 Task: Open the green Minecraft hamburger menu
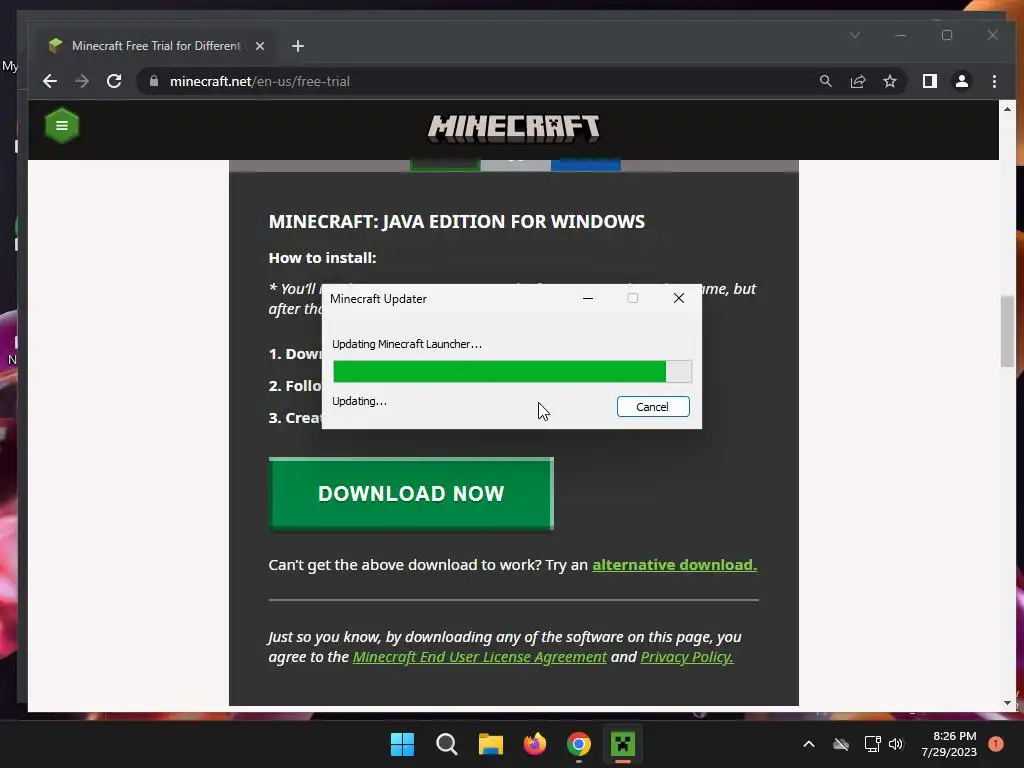[x=62, y=125]
